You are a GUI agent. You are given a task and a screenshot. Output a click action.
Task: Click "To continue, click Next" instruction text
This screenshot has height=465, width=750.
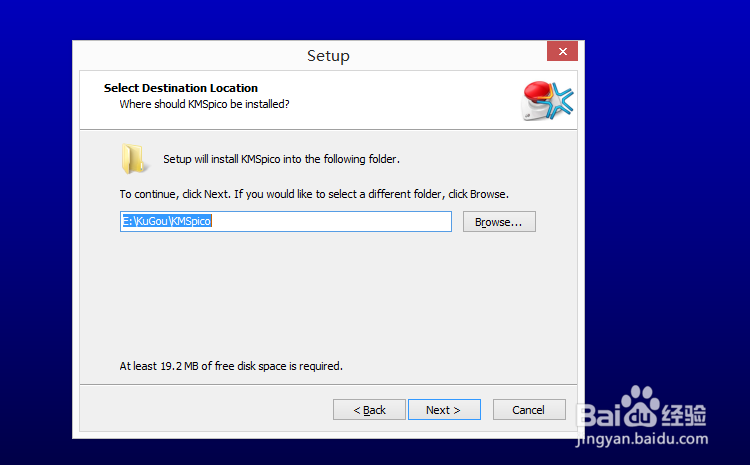(x=314, y=194)
